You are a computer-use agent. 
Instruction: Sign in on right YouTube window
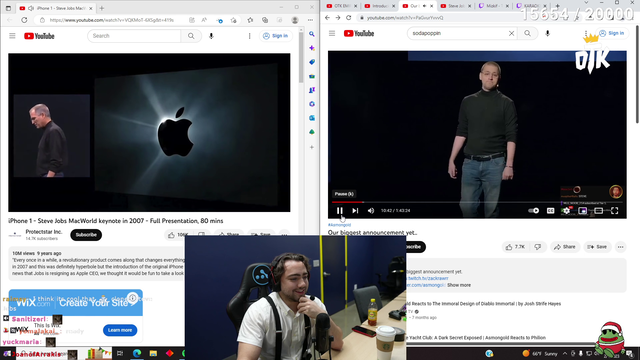pyautogui.click(x=611, y=33)
